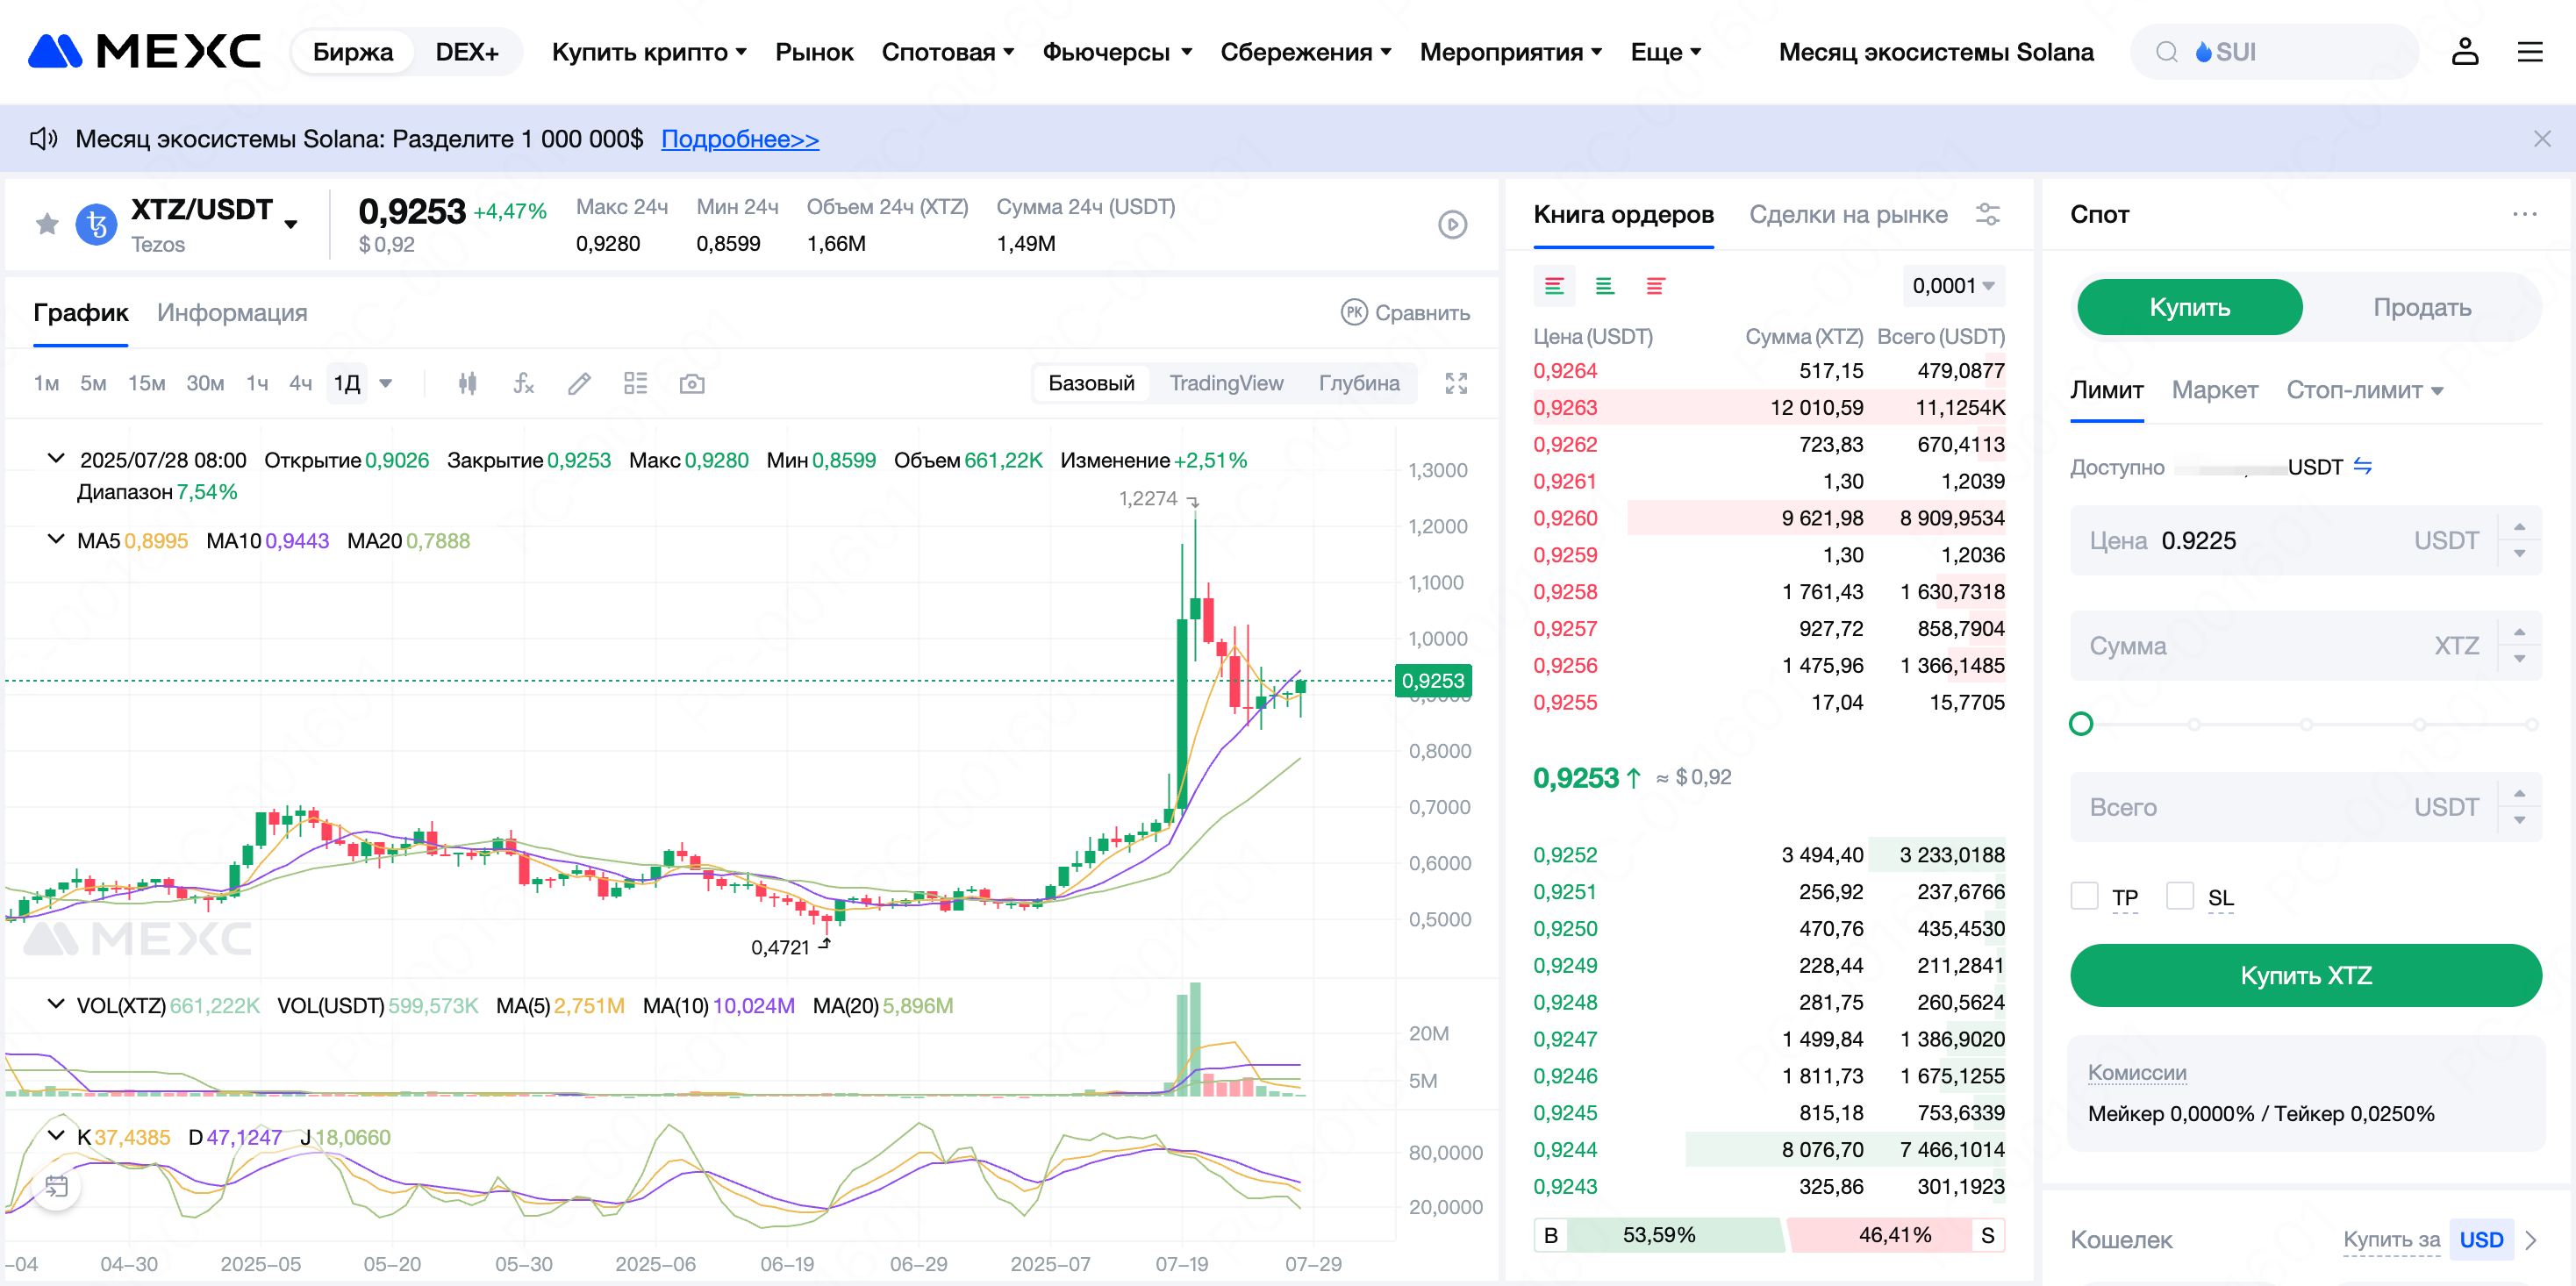
Task: Show both sides order book view
Action: (x=1554, y=287)
